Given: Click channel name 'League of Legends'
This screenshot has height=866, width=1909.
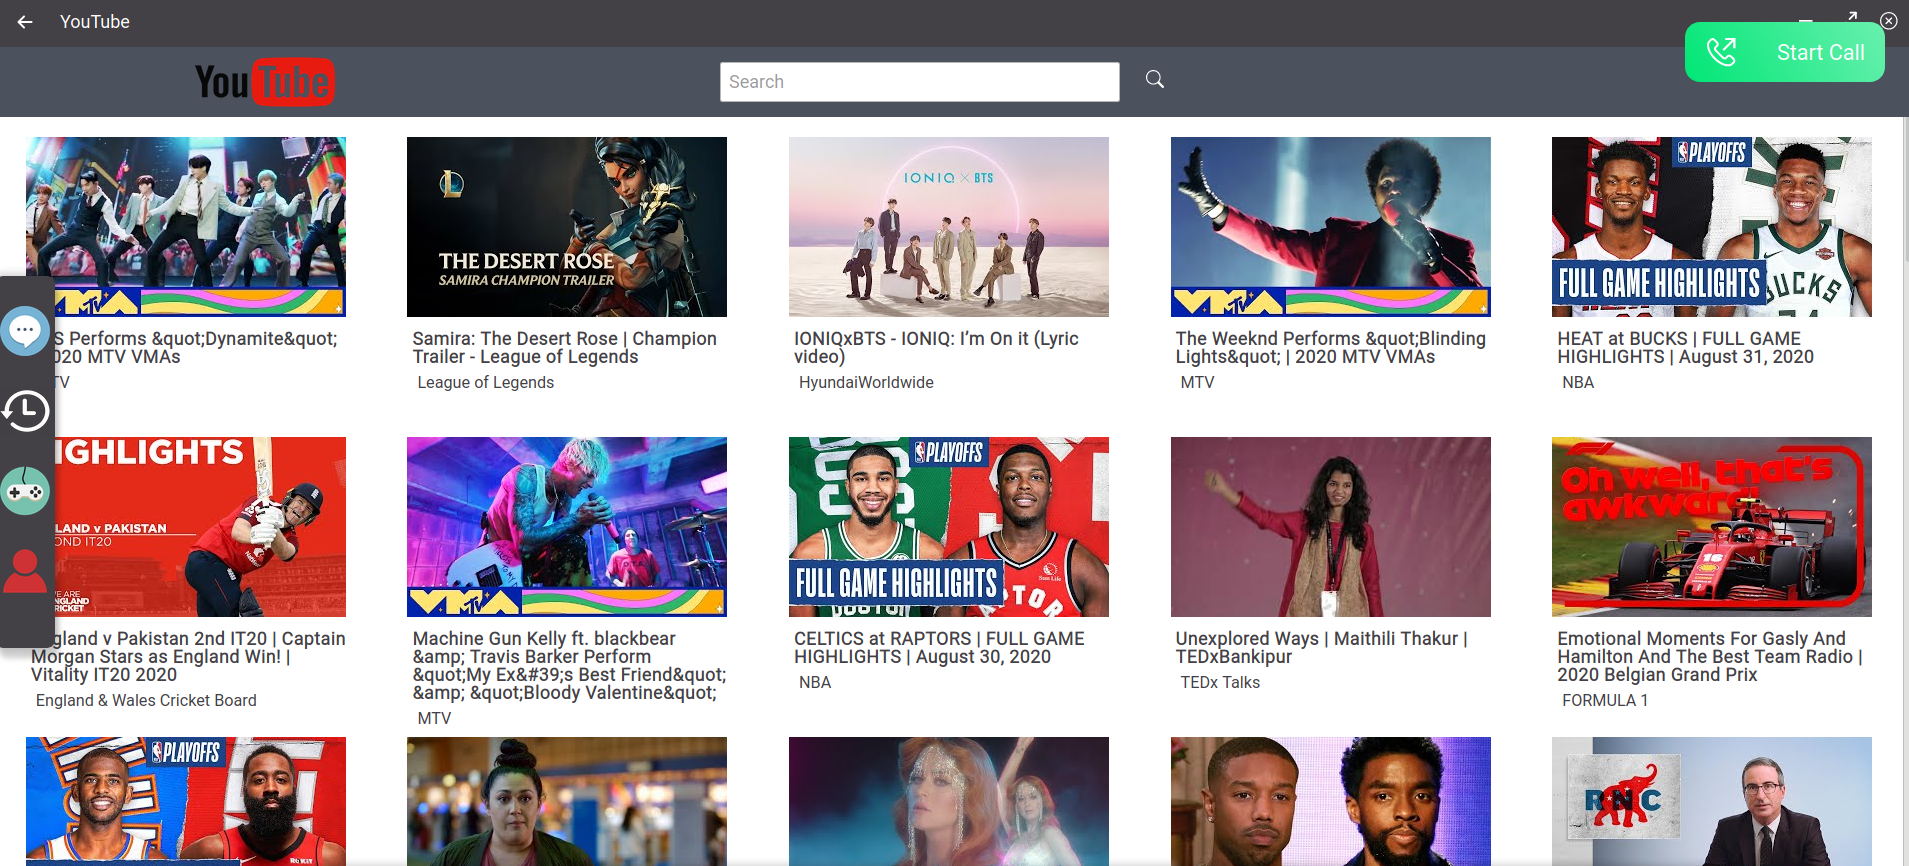Looking at the screenshot, I should [486, 383].
